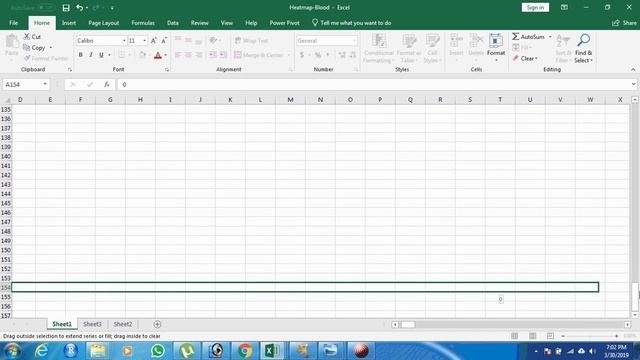Apply the red font color A
The width and height of the screenshot is (640, 360).
point(158,55)
